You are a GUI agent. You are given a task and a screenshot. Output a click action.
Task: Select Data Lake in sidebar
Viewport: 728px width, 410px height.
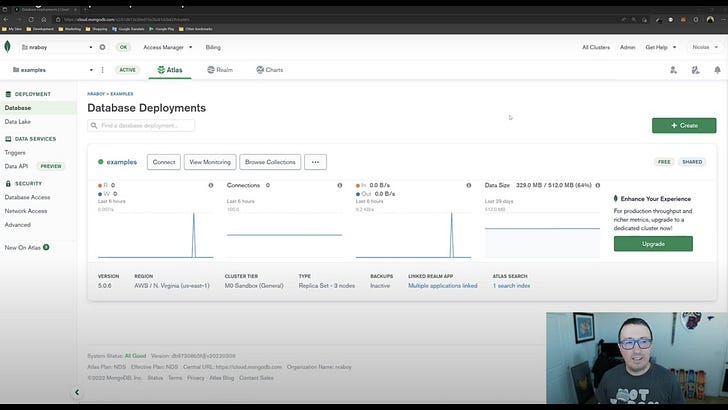18,122
